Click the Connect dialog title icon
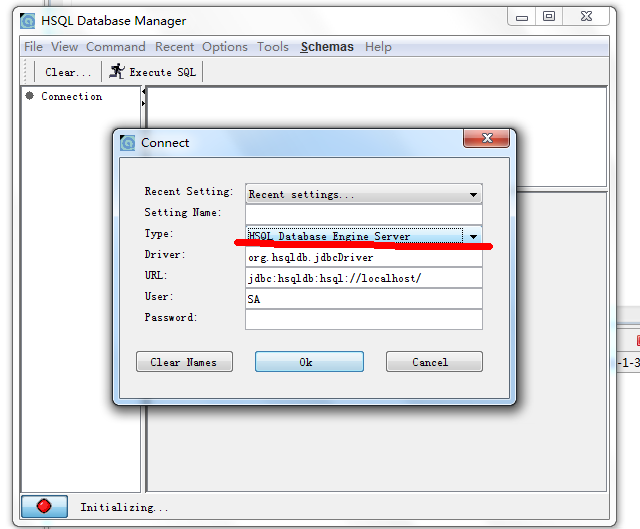 tap(127, 143)
